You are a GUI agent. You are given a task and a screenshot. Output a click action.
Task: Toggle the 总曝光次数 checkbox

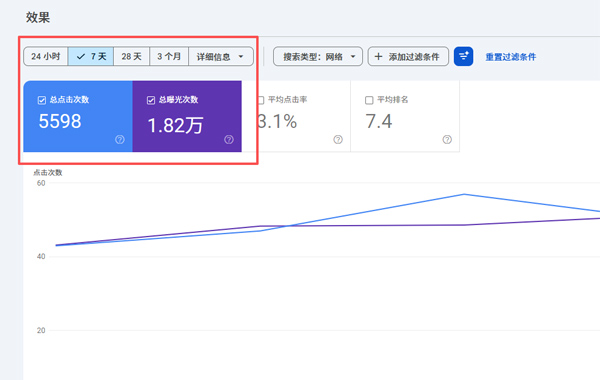pyautogui.click(x=151, y=100)
